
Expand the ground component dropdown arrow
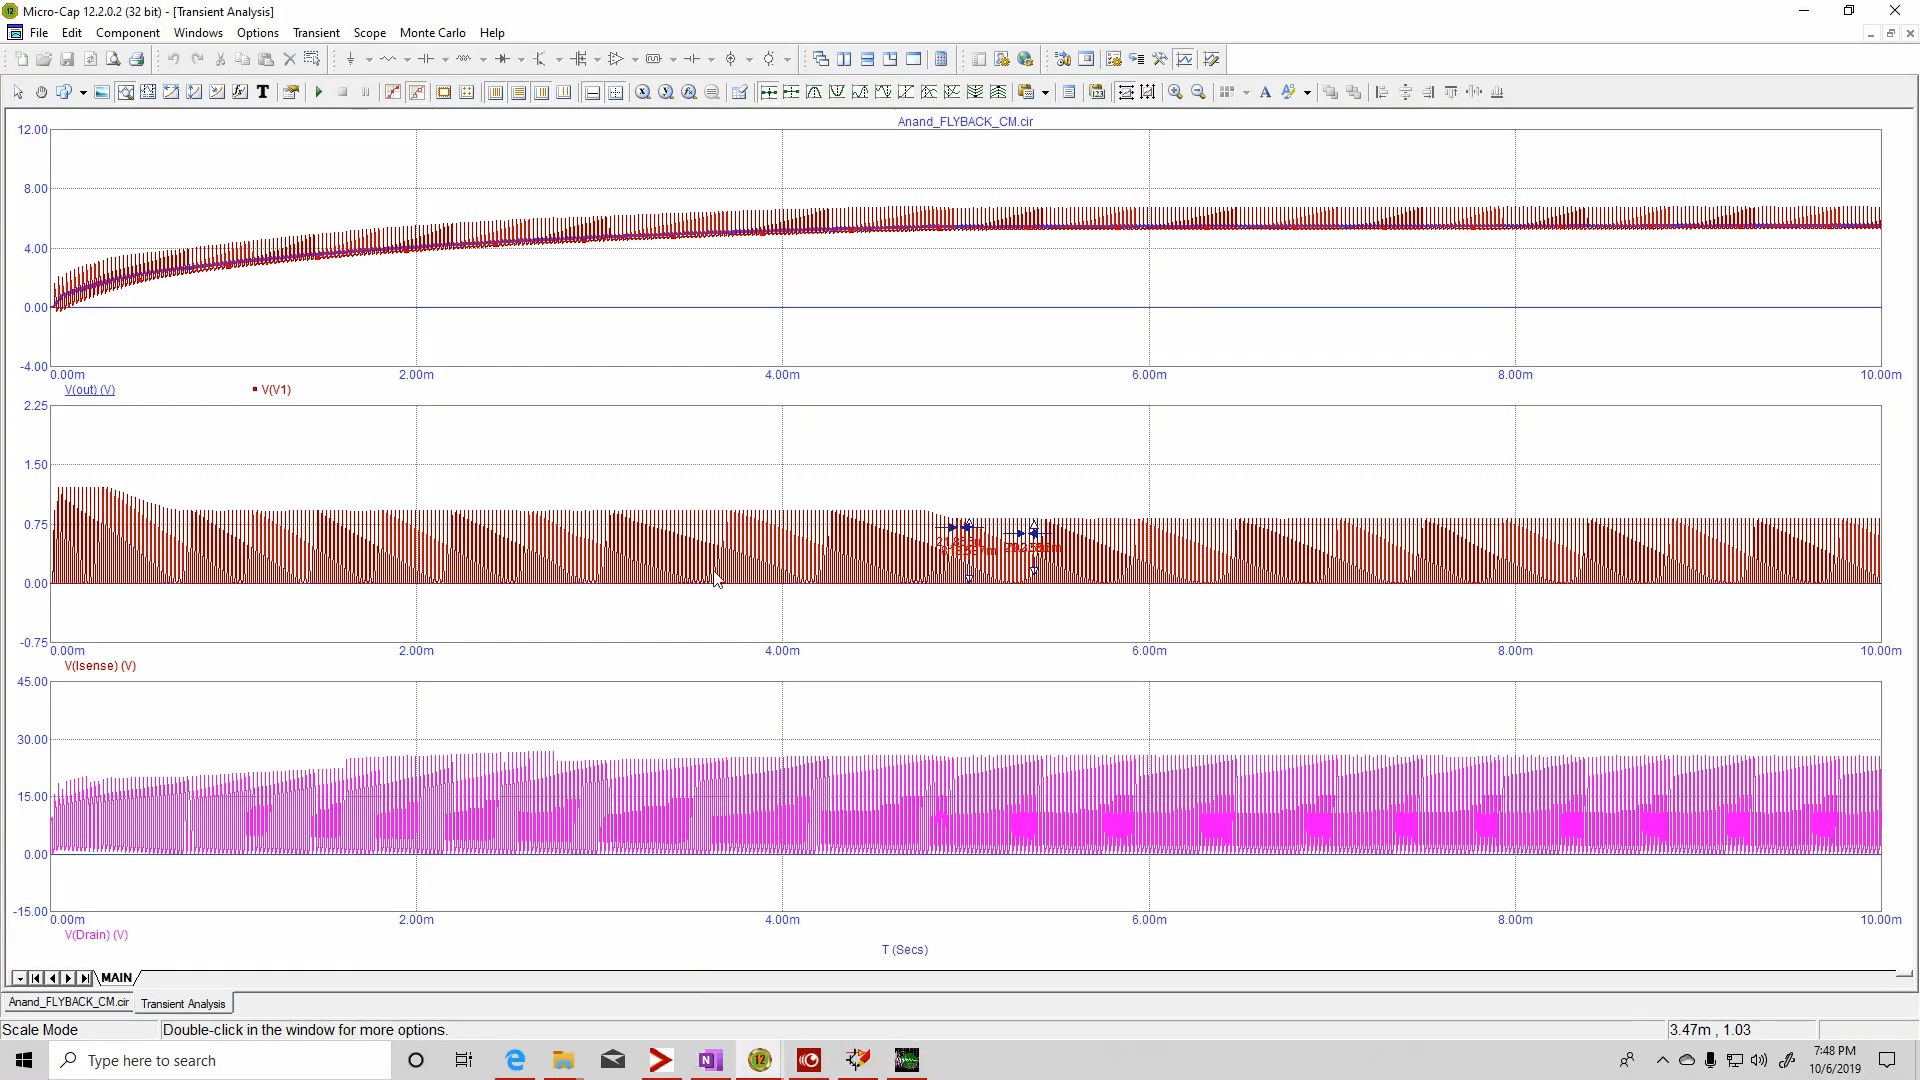tap(369, 59)
